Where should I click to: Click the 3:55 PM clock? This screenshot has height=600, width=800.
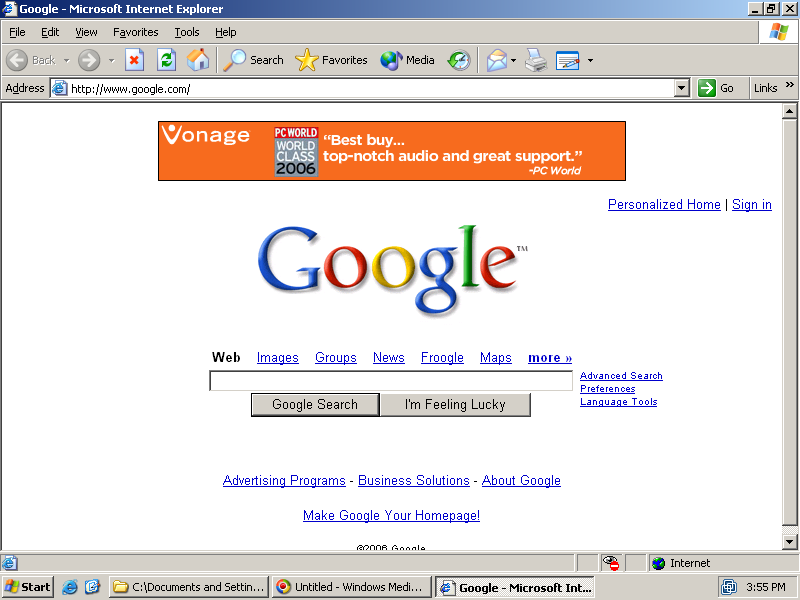(765, 587)
